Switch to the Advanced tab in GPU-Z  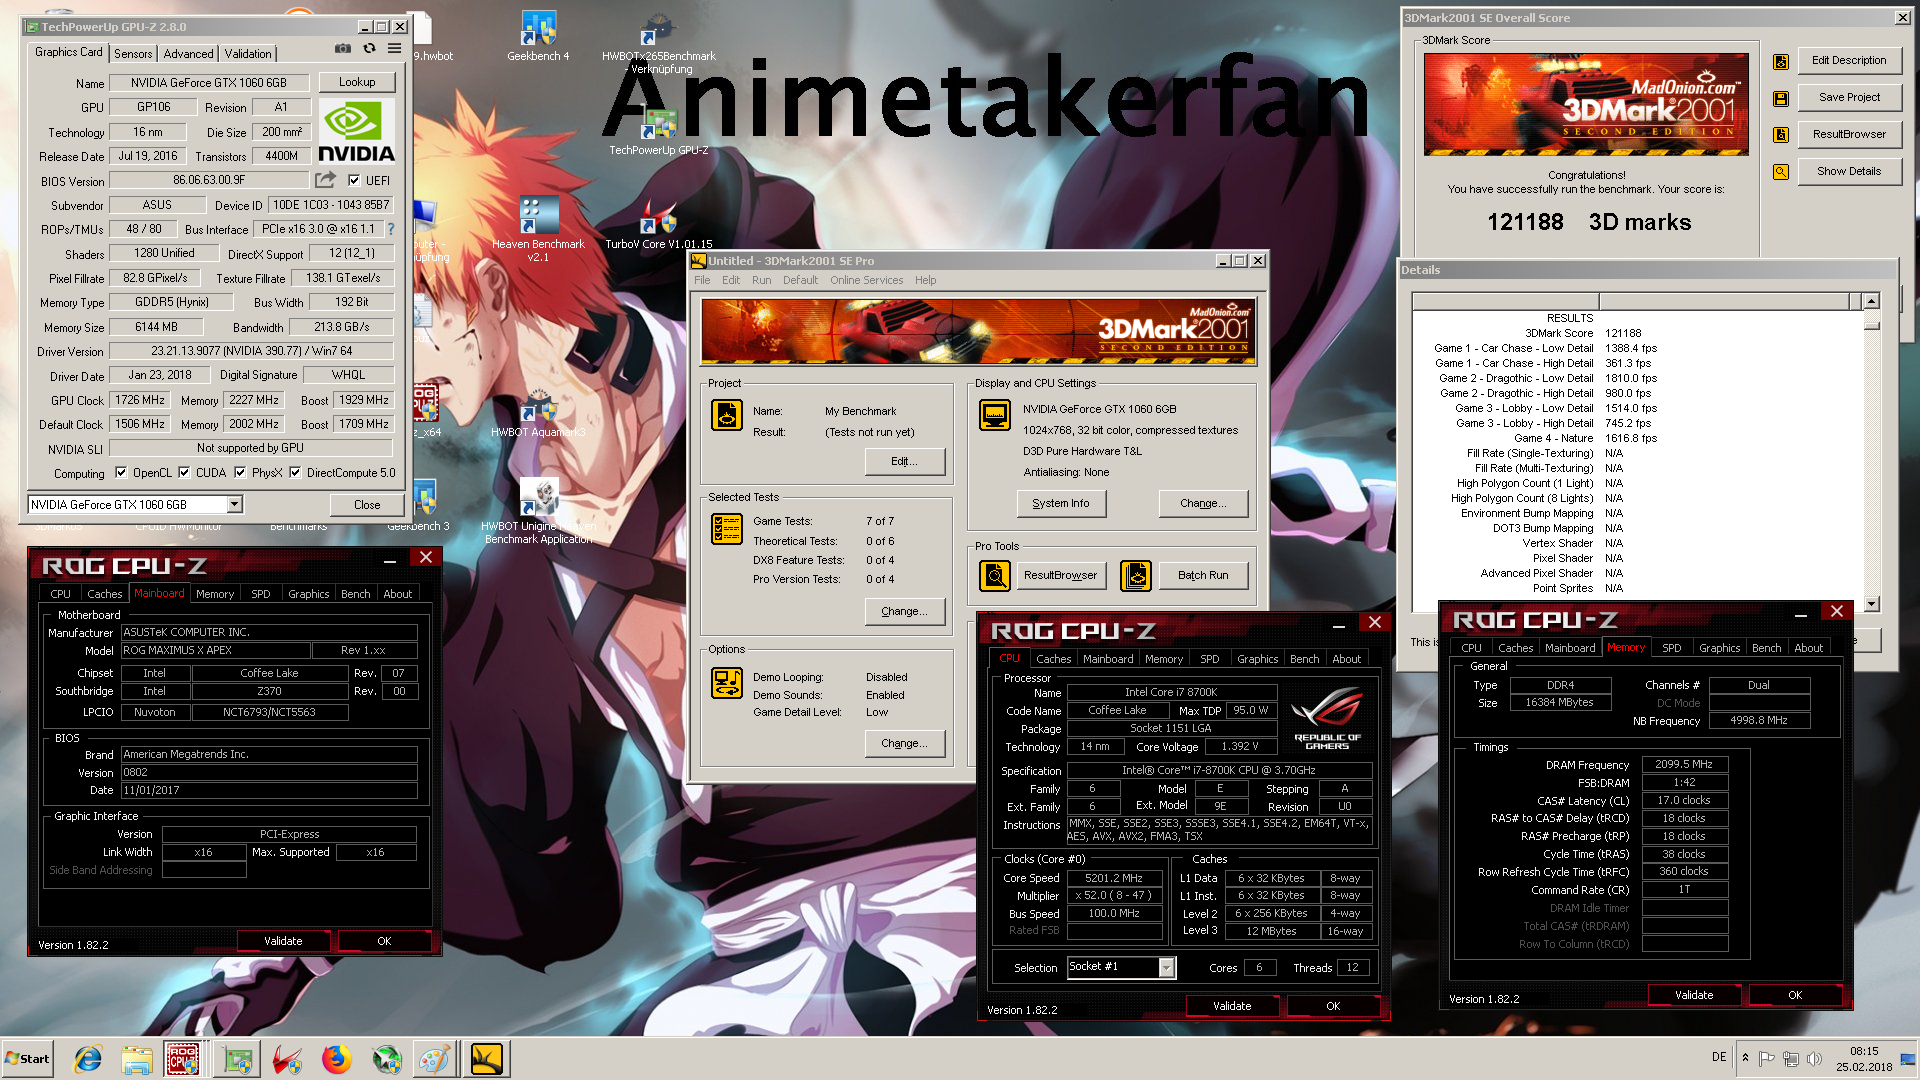pos(188,54)
